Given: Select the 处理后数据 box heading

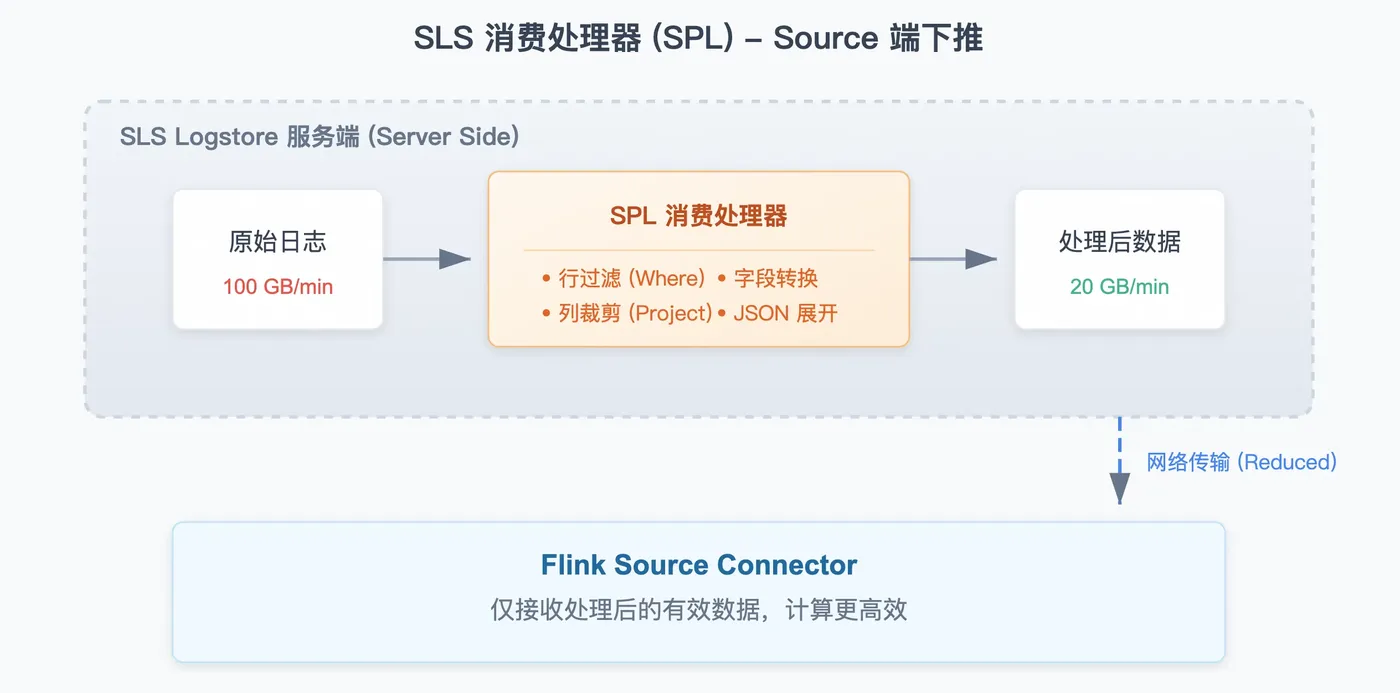Looking at the screenshot, I should click(1119, 242).
